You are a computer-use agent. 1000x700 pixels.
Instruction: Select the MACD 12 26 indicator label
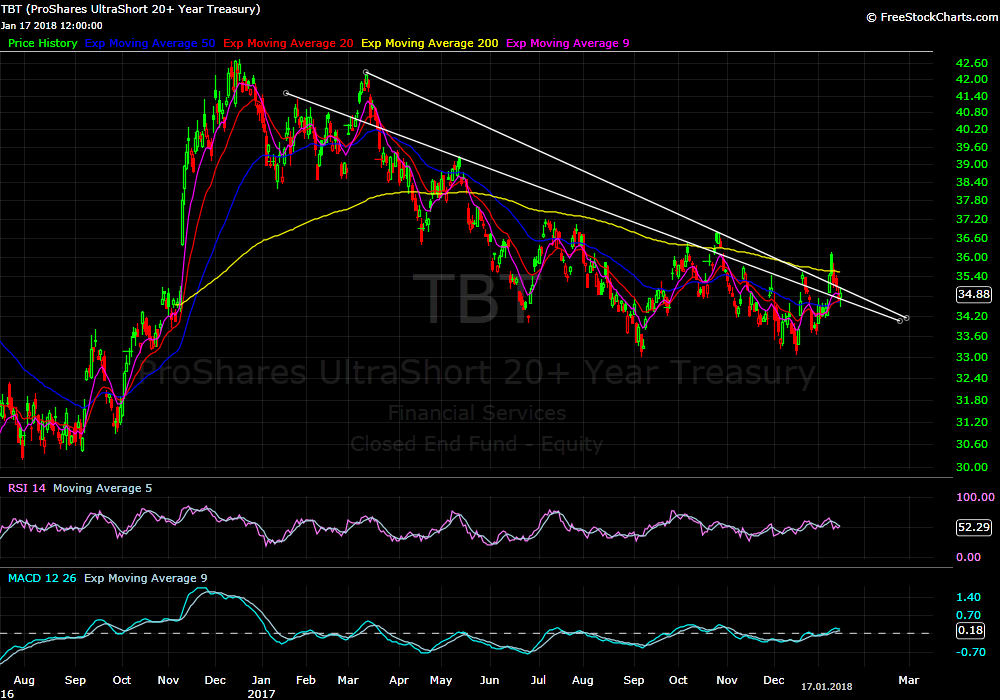pos(42,578)
